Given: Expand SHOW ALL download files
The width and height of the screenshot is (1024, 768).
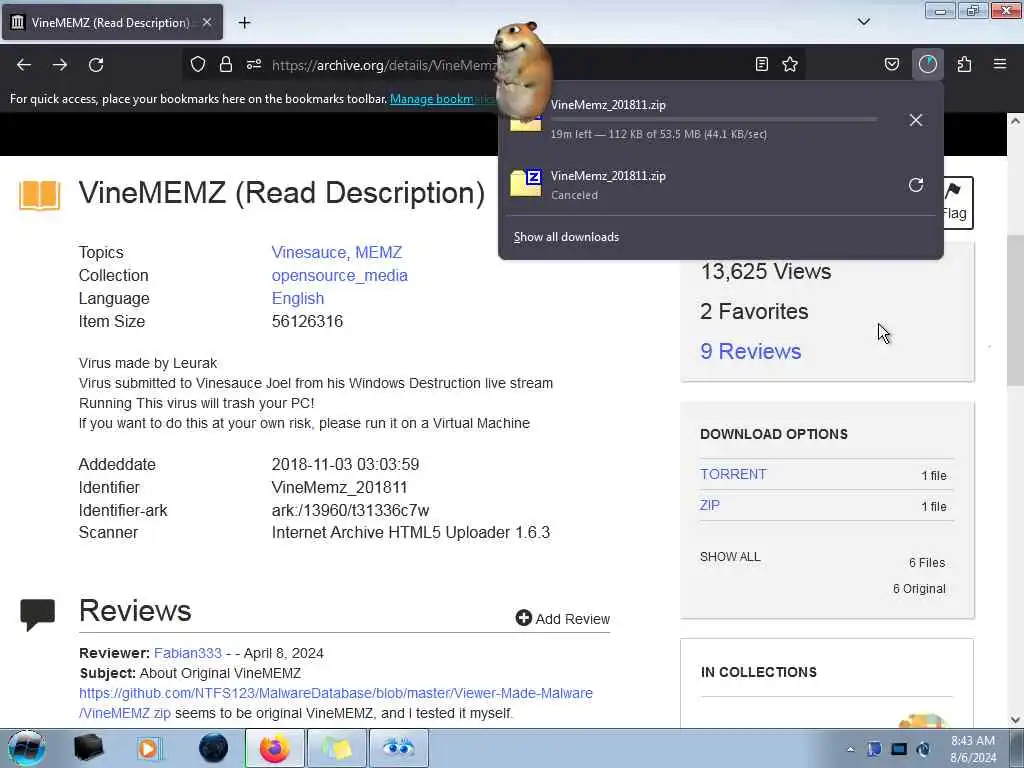Looking at the screenshot, I should point(730,557).
